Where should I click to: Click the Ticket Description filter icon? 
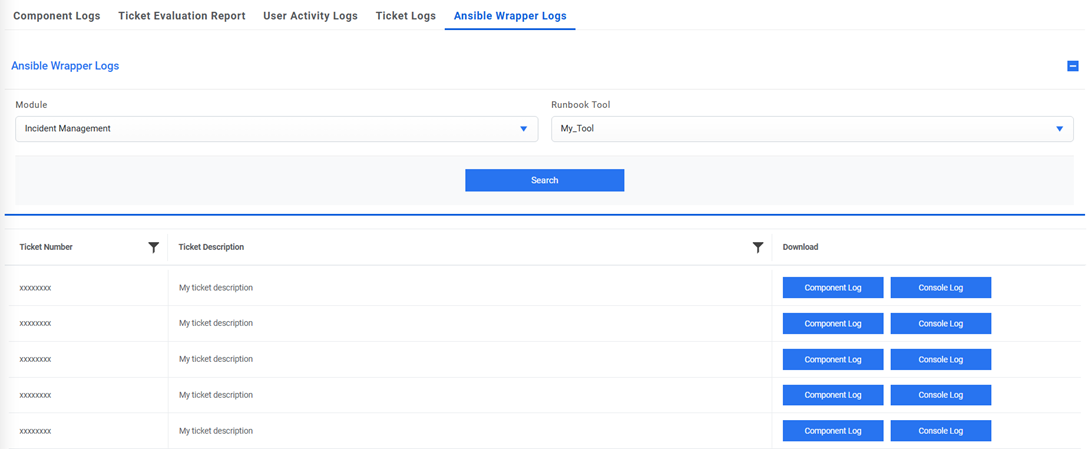758,247
